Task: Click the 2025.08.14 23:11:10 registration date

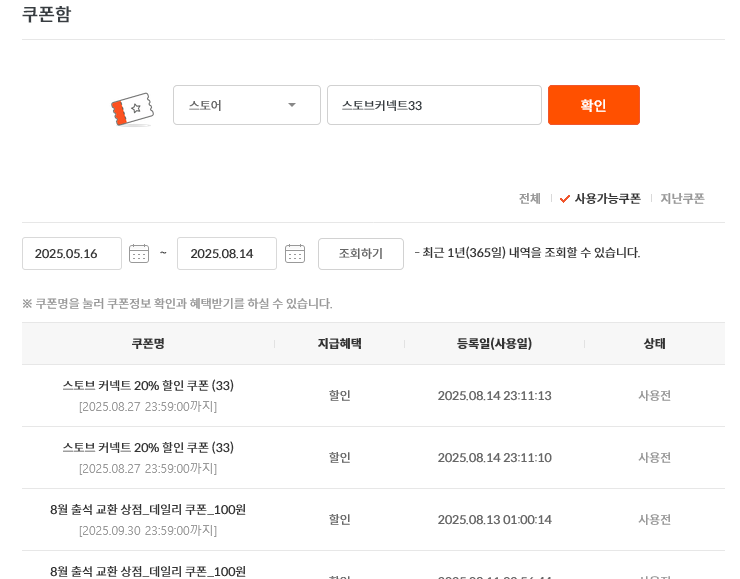Action: coord(494,457)
